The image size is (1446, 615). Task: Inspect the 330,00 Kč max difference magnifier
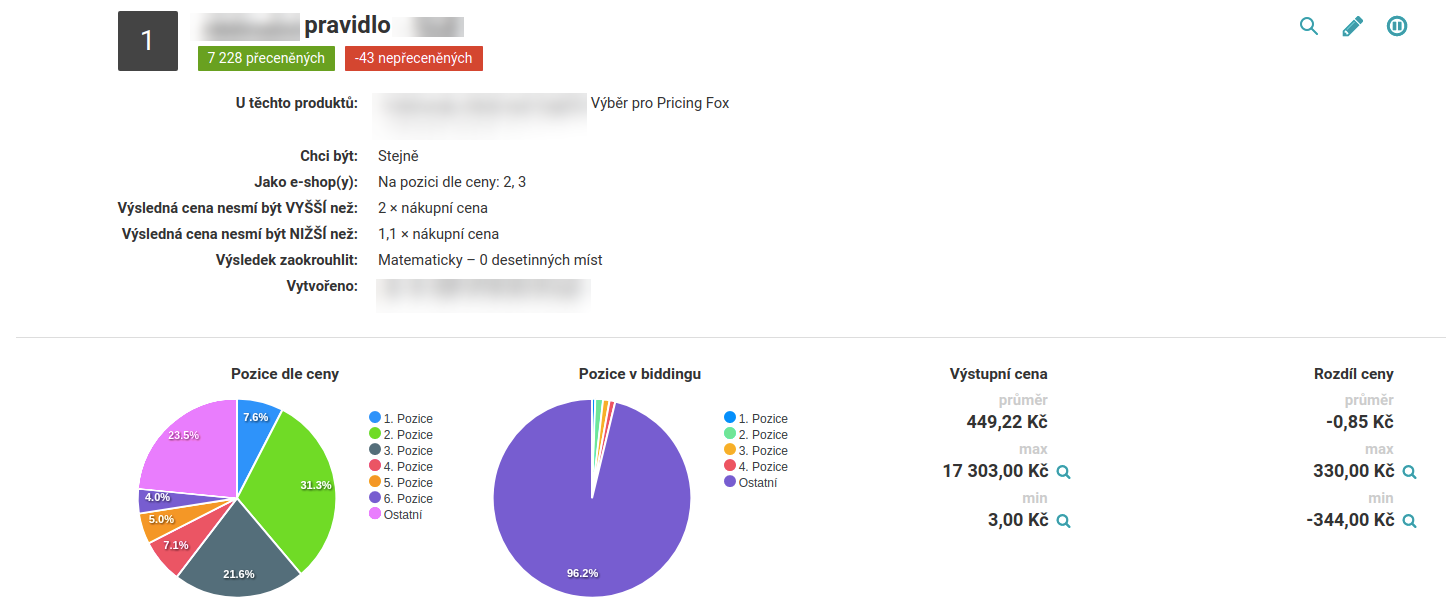point(1409,472)
